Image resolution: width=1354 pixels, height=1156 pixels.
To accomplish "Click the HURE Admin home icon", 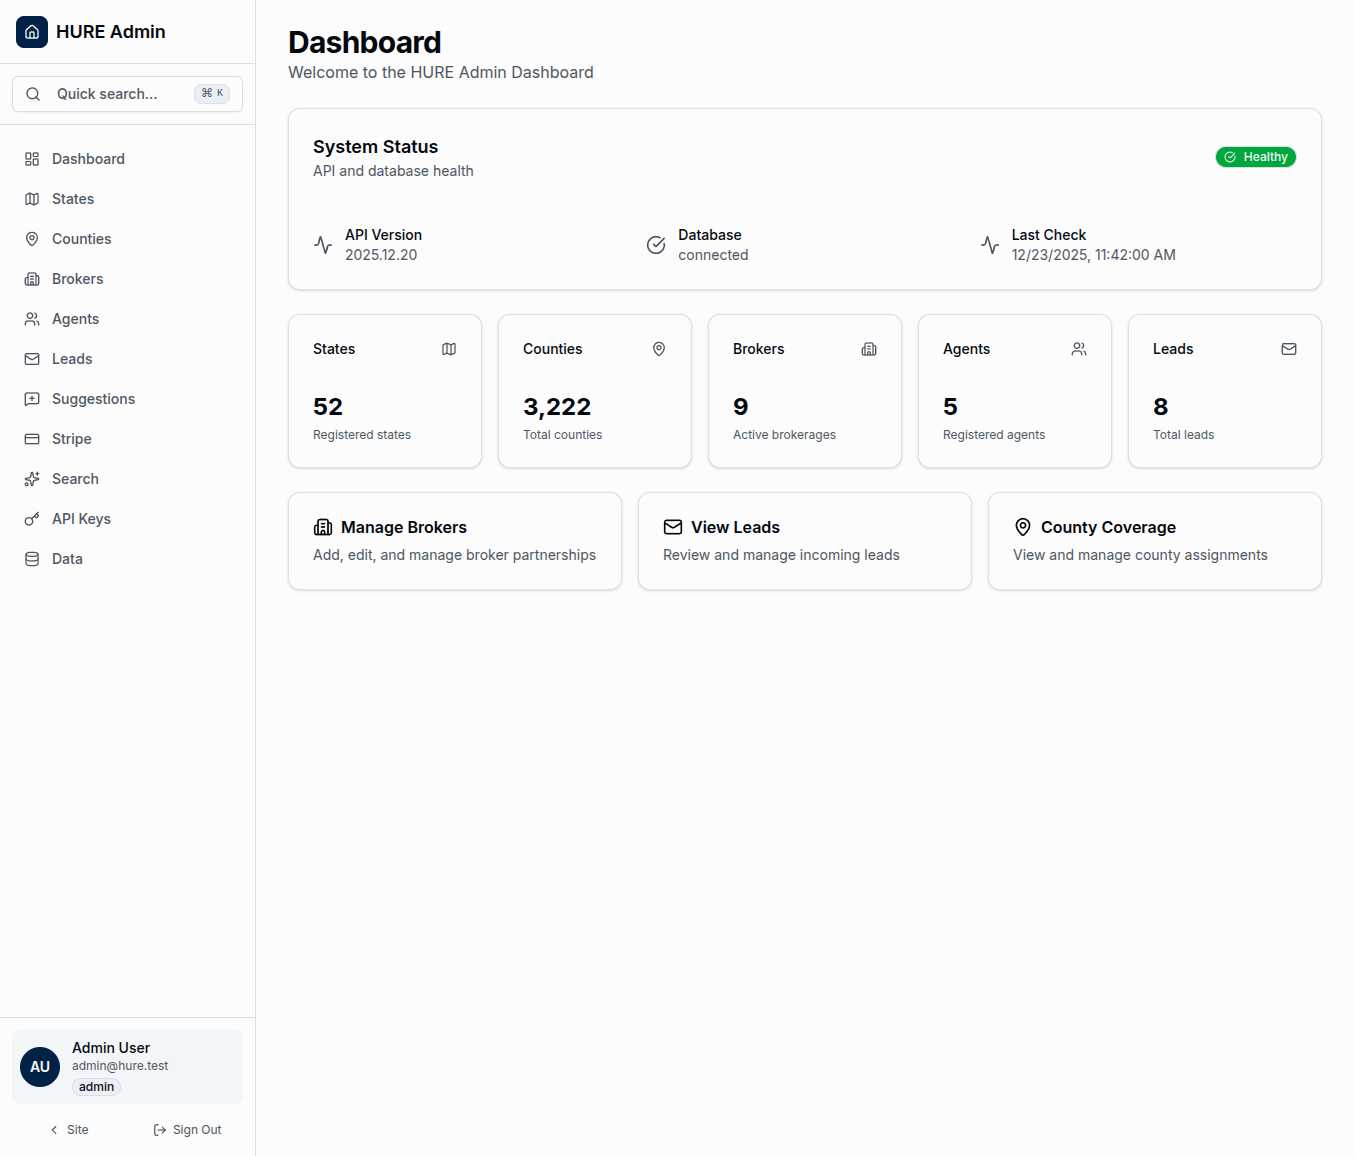I will [x=31, y=31].
